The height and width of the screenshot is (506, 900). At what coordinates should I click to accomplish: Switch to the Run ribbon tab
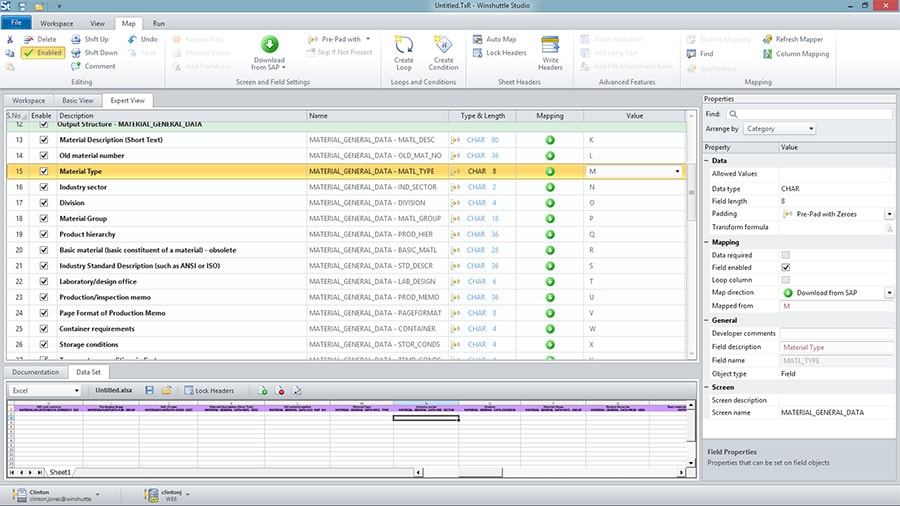(x=159, y=22)
